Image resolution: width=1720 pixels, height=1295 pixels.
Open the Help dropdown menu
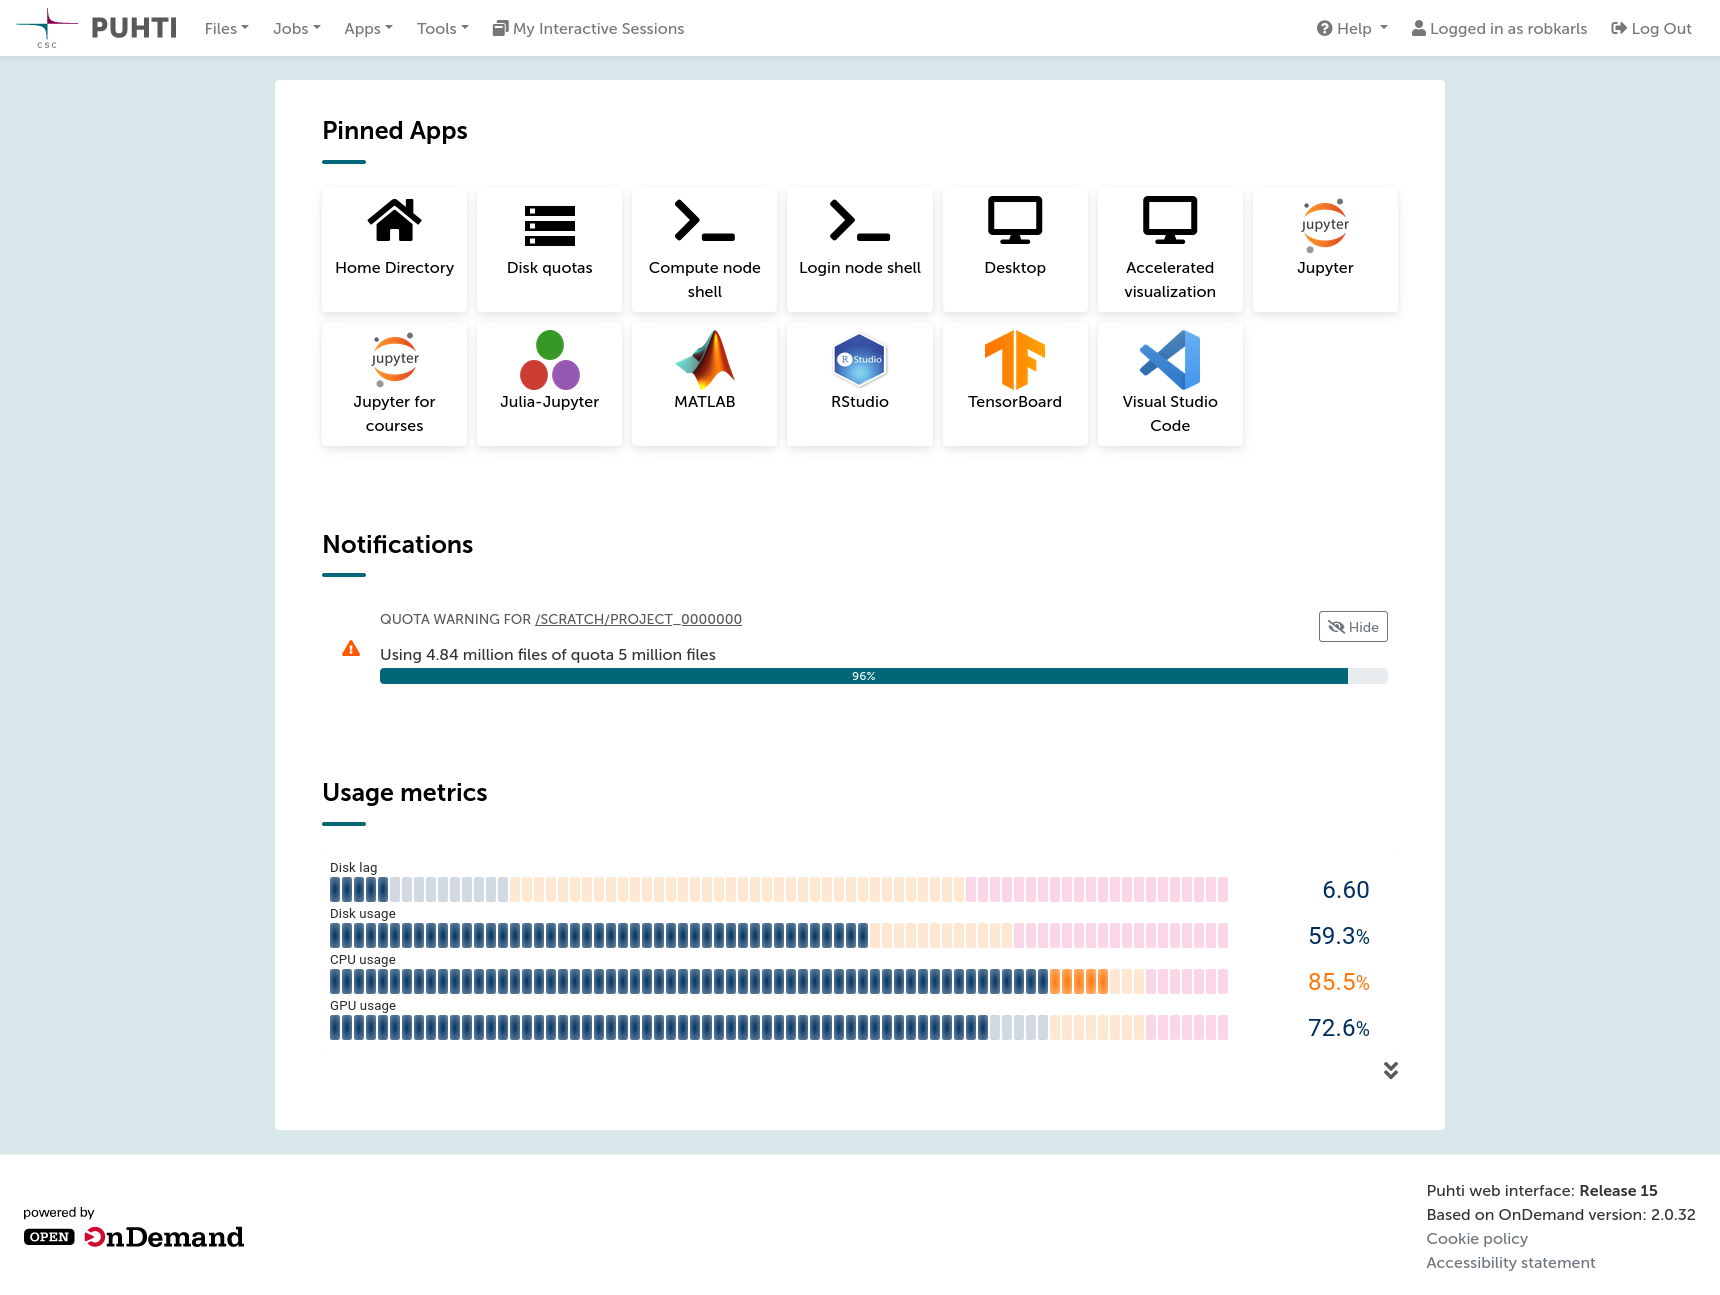(x=1352, y=29)
